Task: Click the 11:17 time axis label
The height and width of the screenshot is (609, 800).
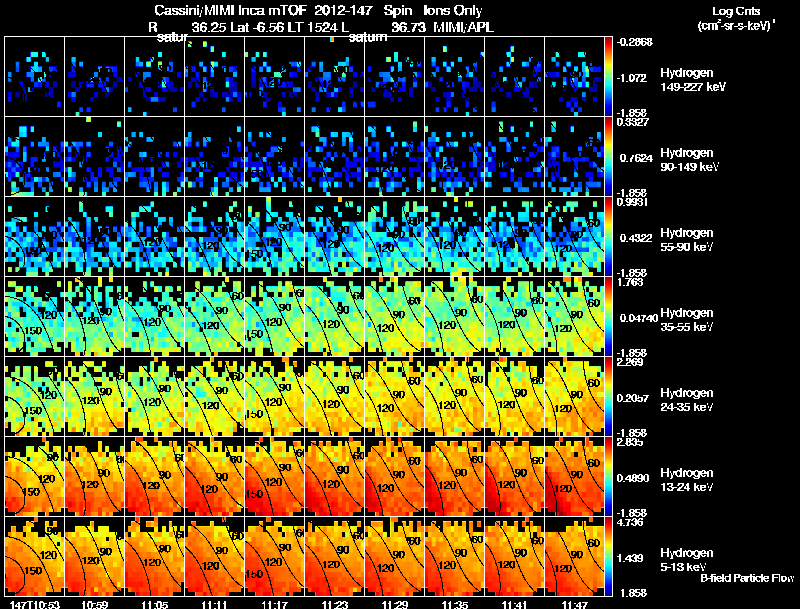Action: [274, 604]
